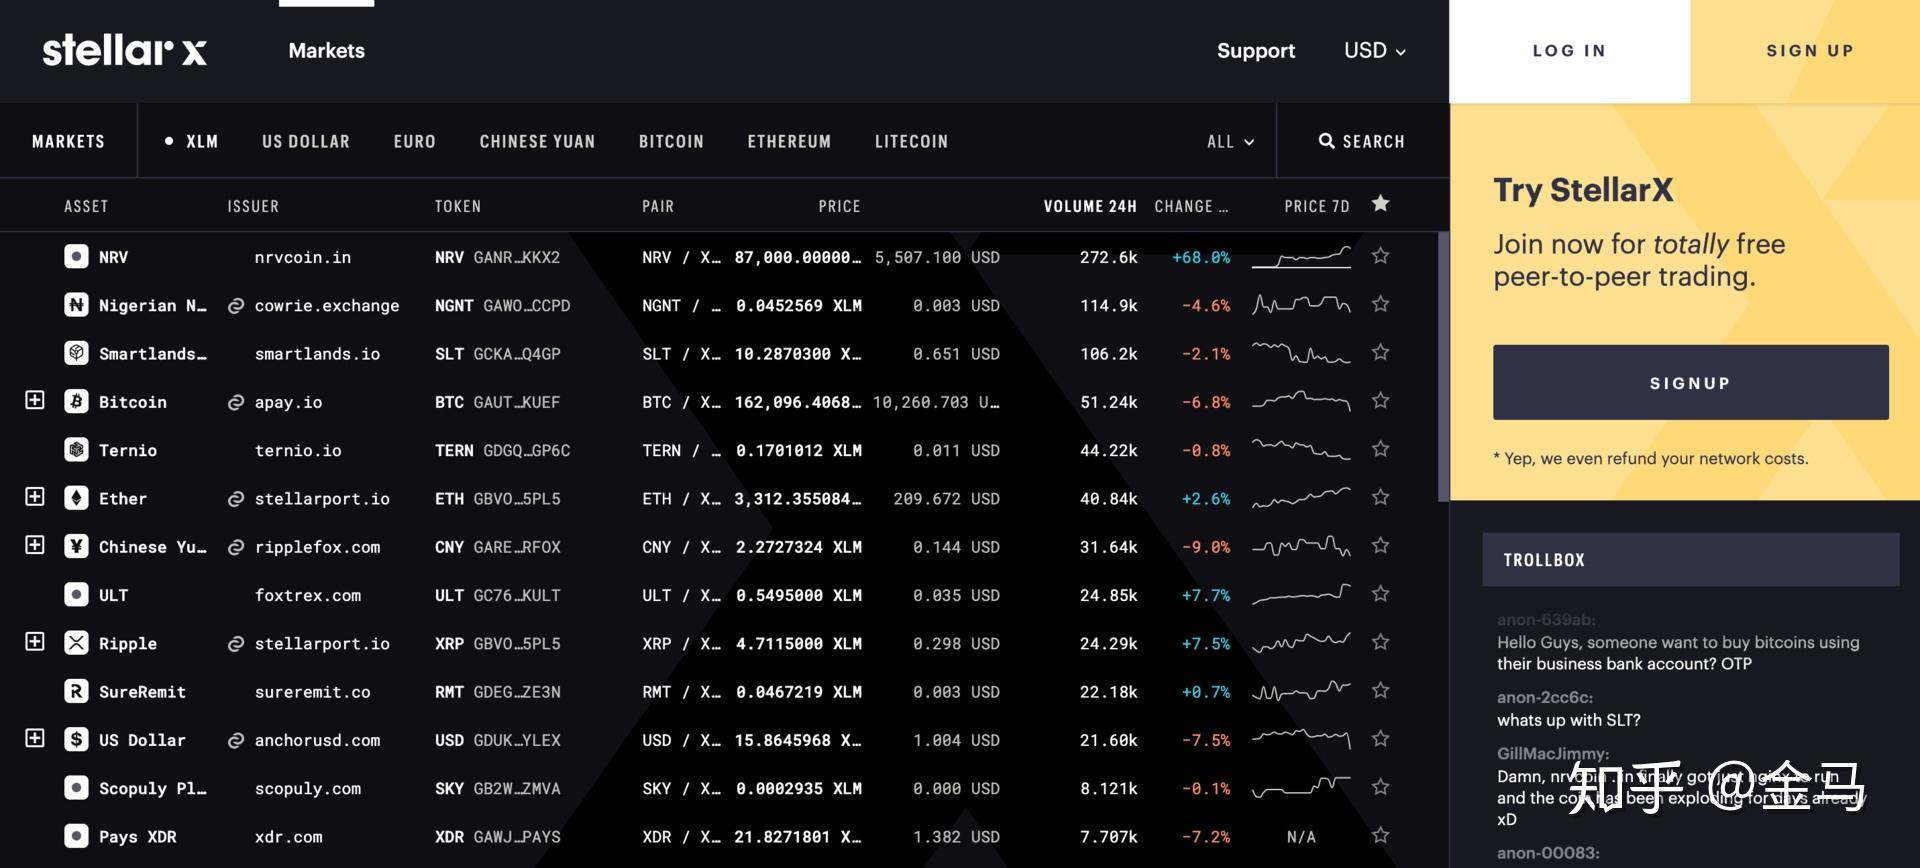The image size is (1920, 868).
Task: Expand the Bitcoin row issuers
Action: 35,401
